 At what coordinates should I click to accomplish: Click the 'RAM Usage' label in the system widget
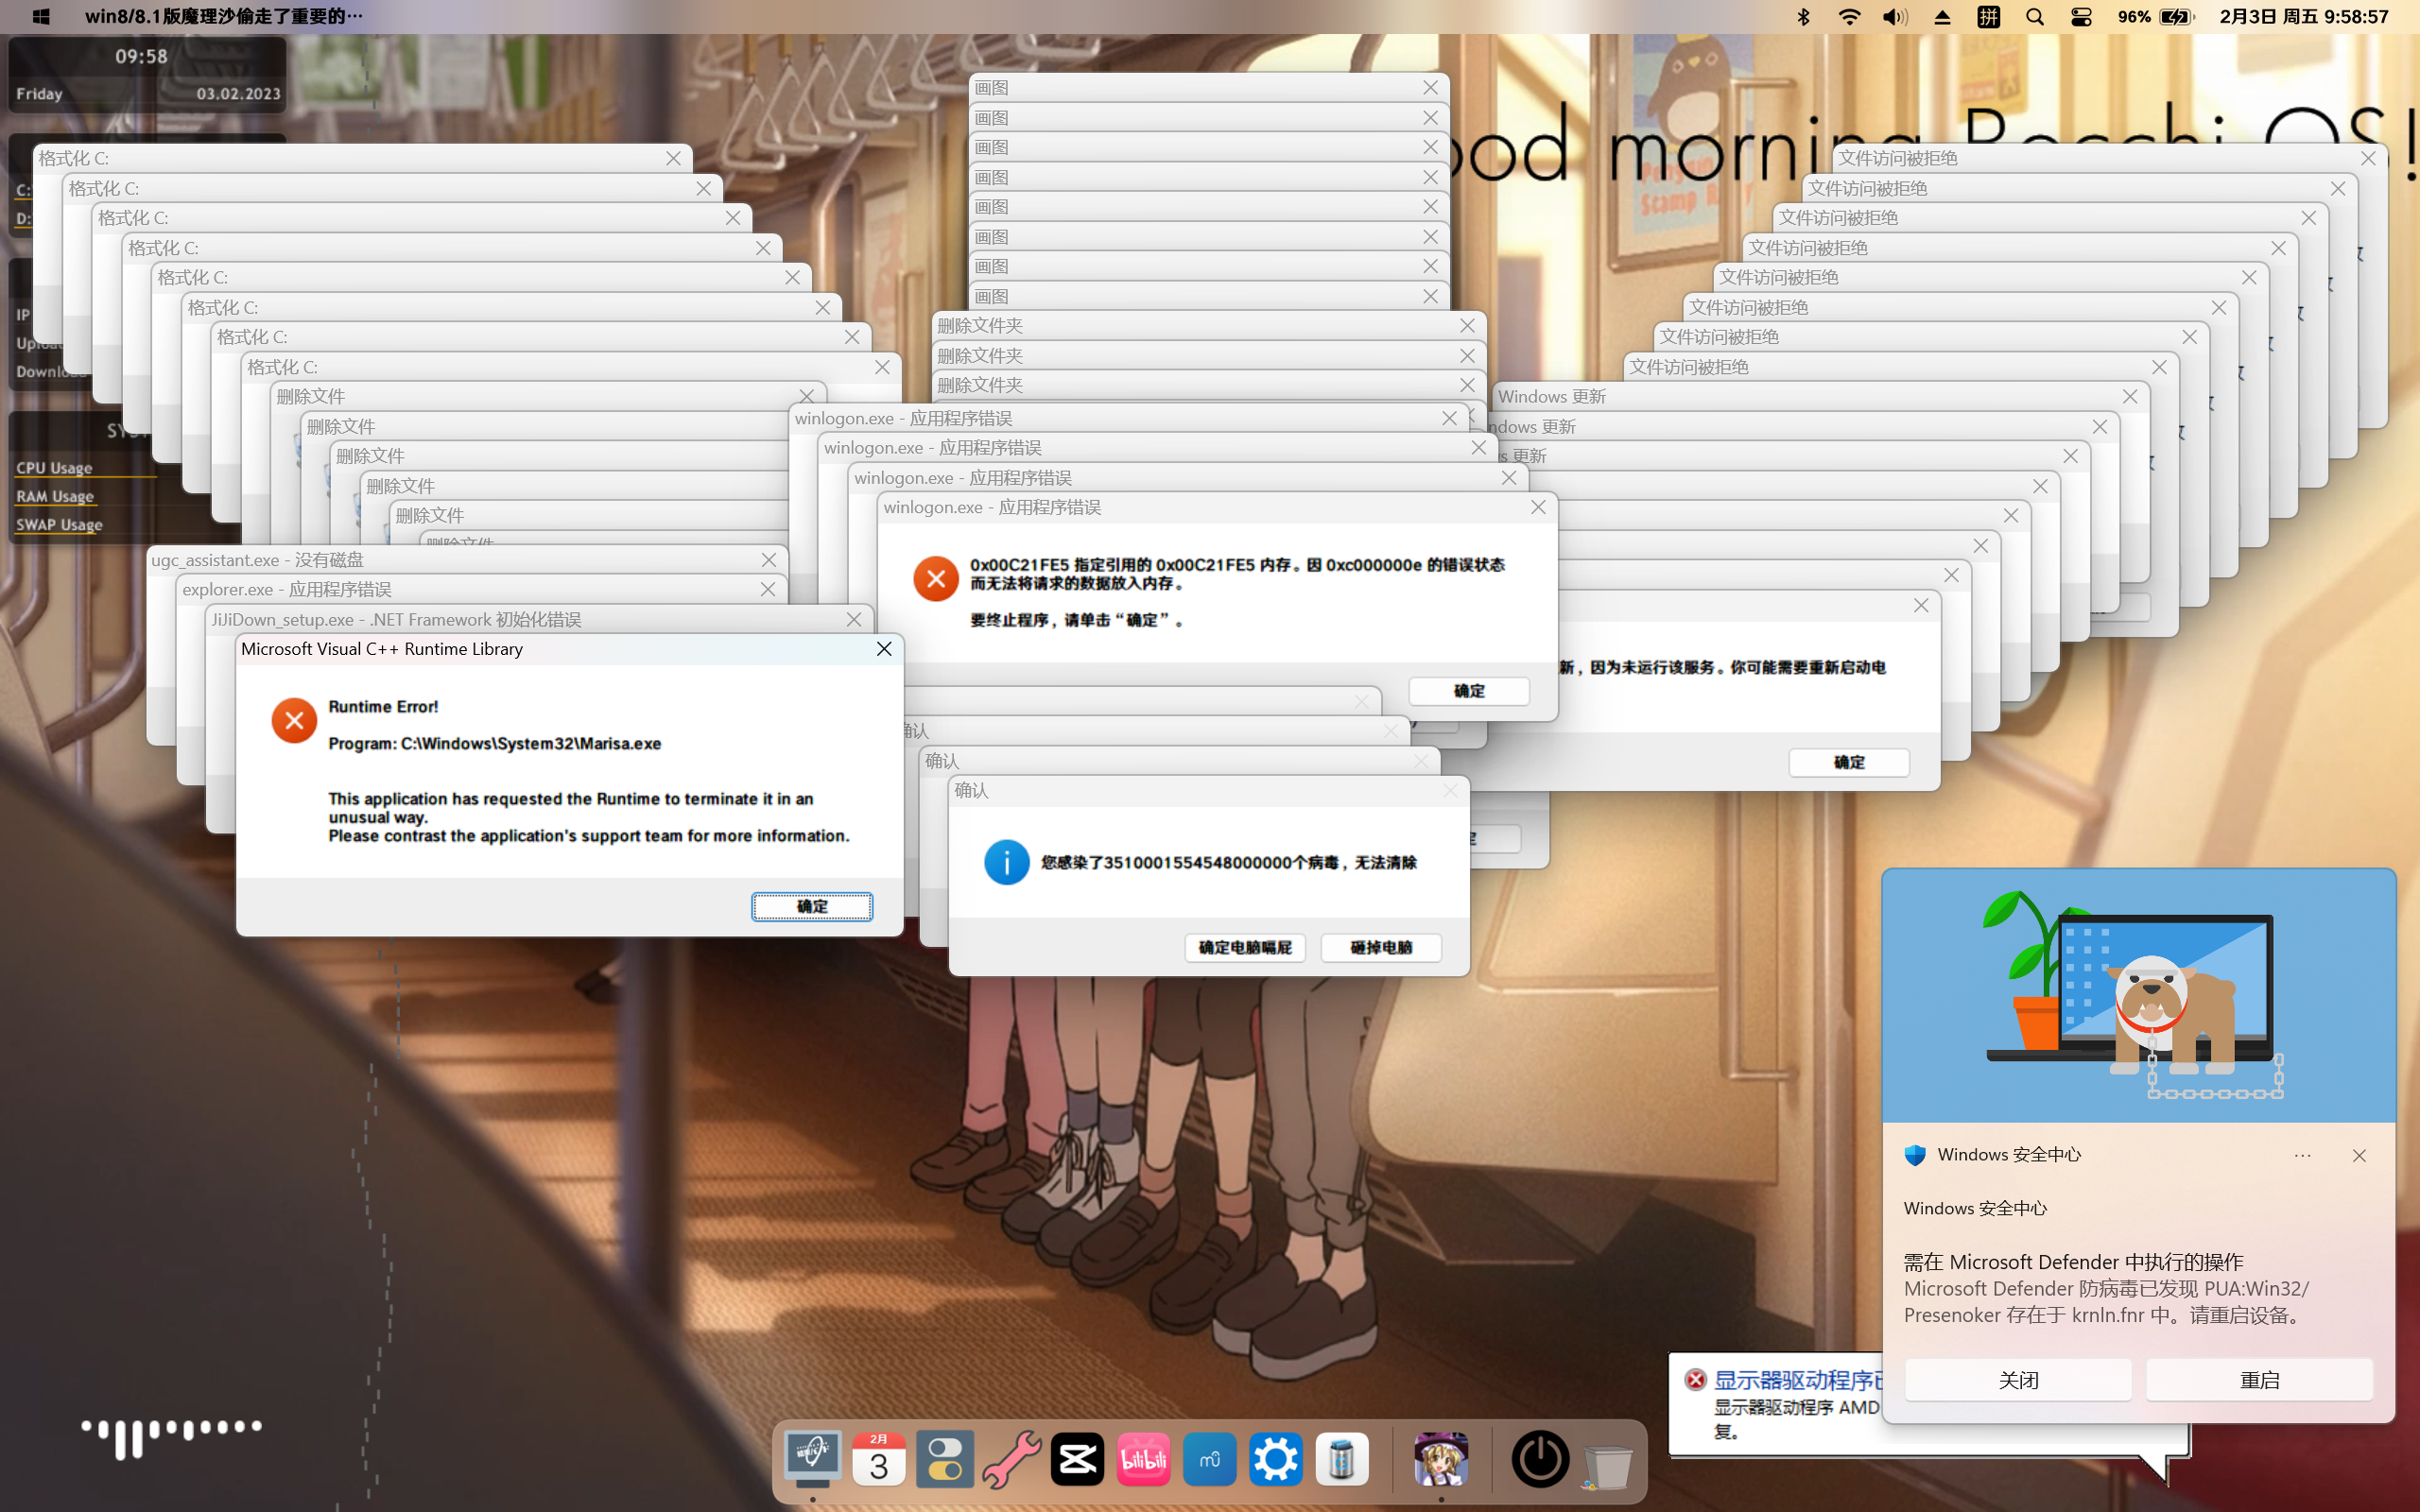[55, 496]
